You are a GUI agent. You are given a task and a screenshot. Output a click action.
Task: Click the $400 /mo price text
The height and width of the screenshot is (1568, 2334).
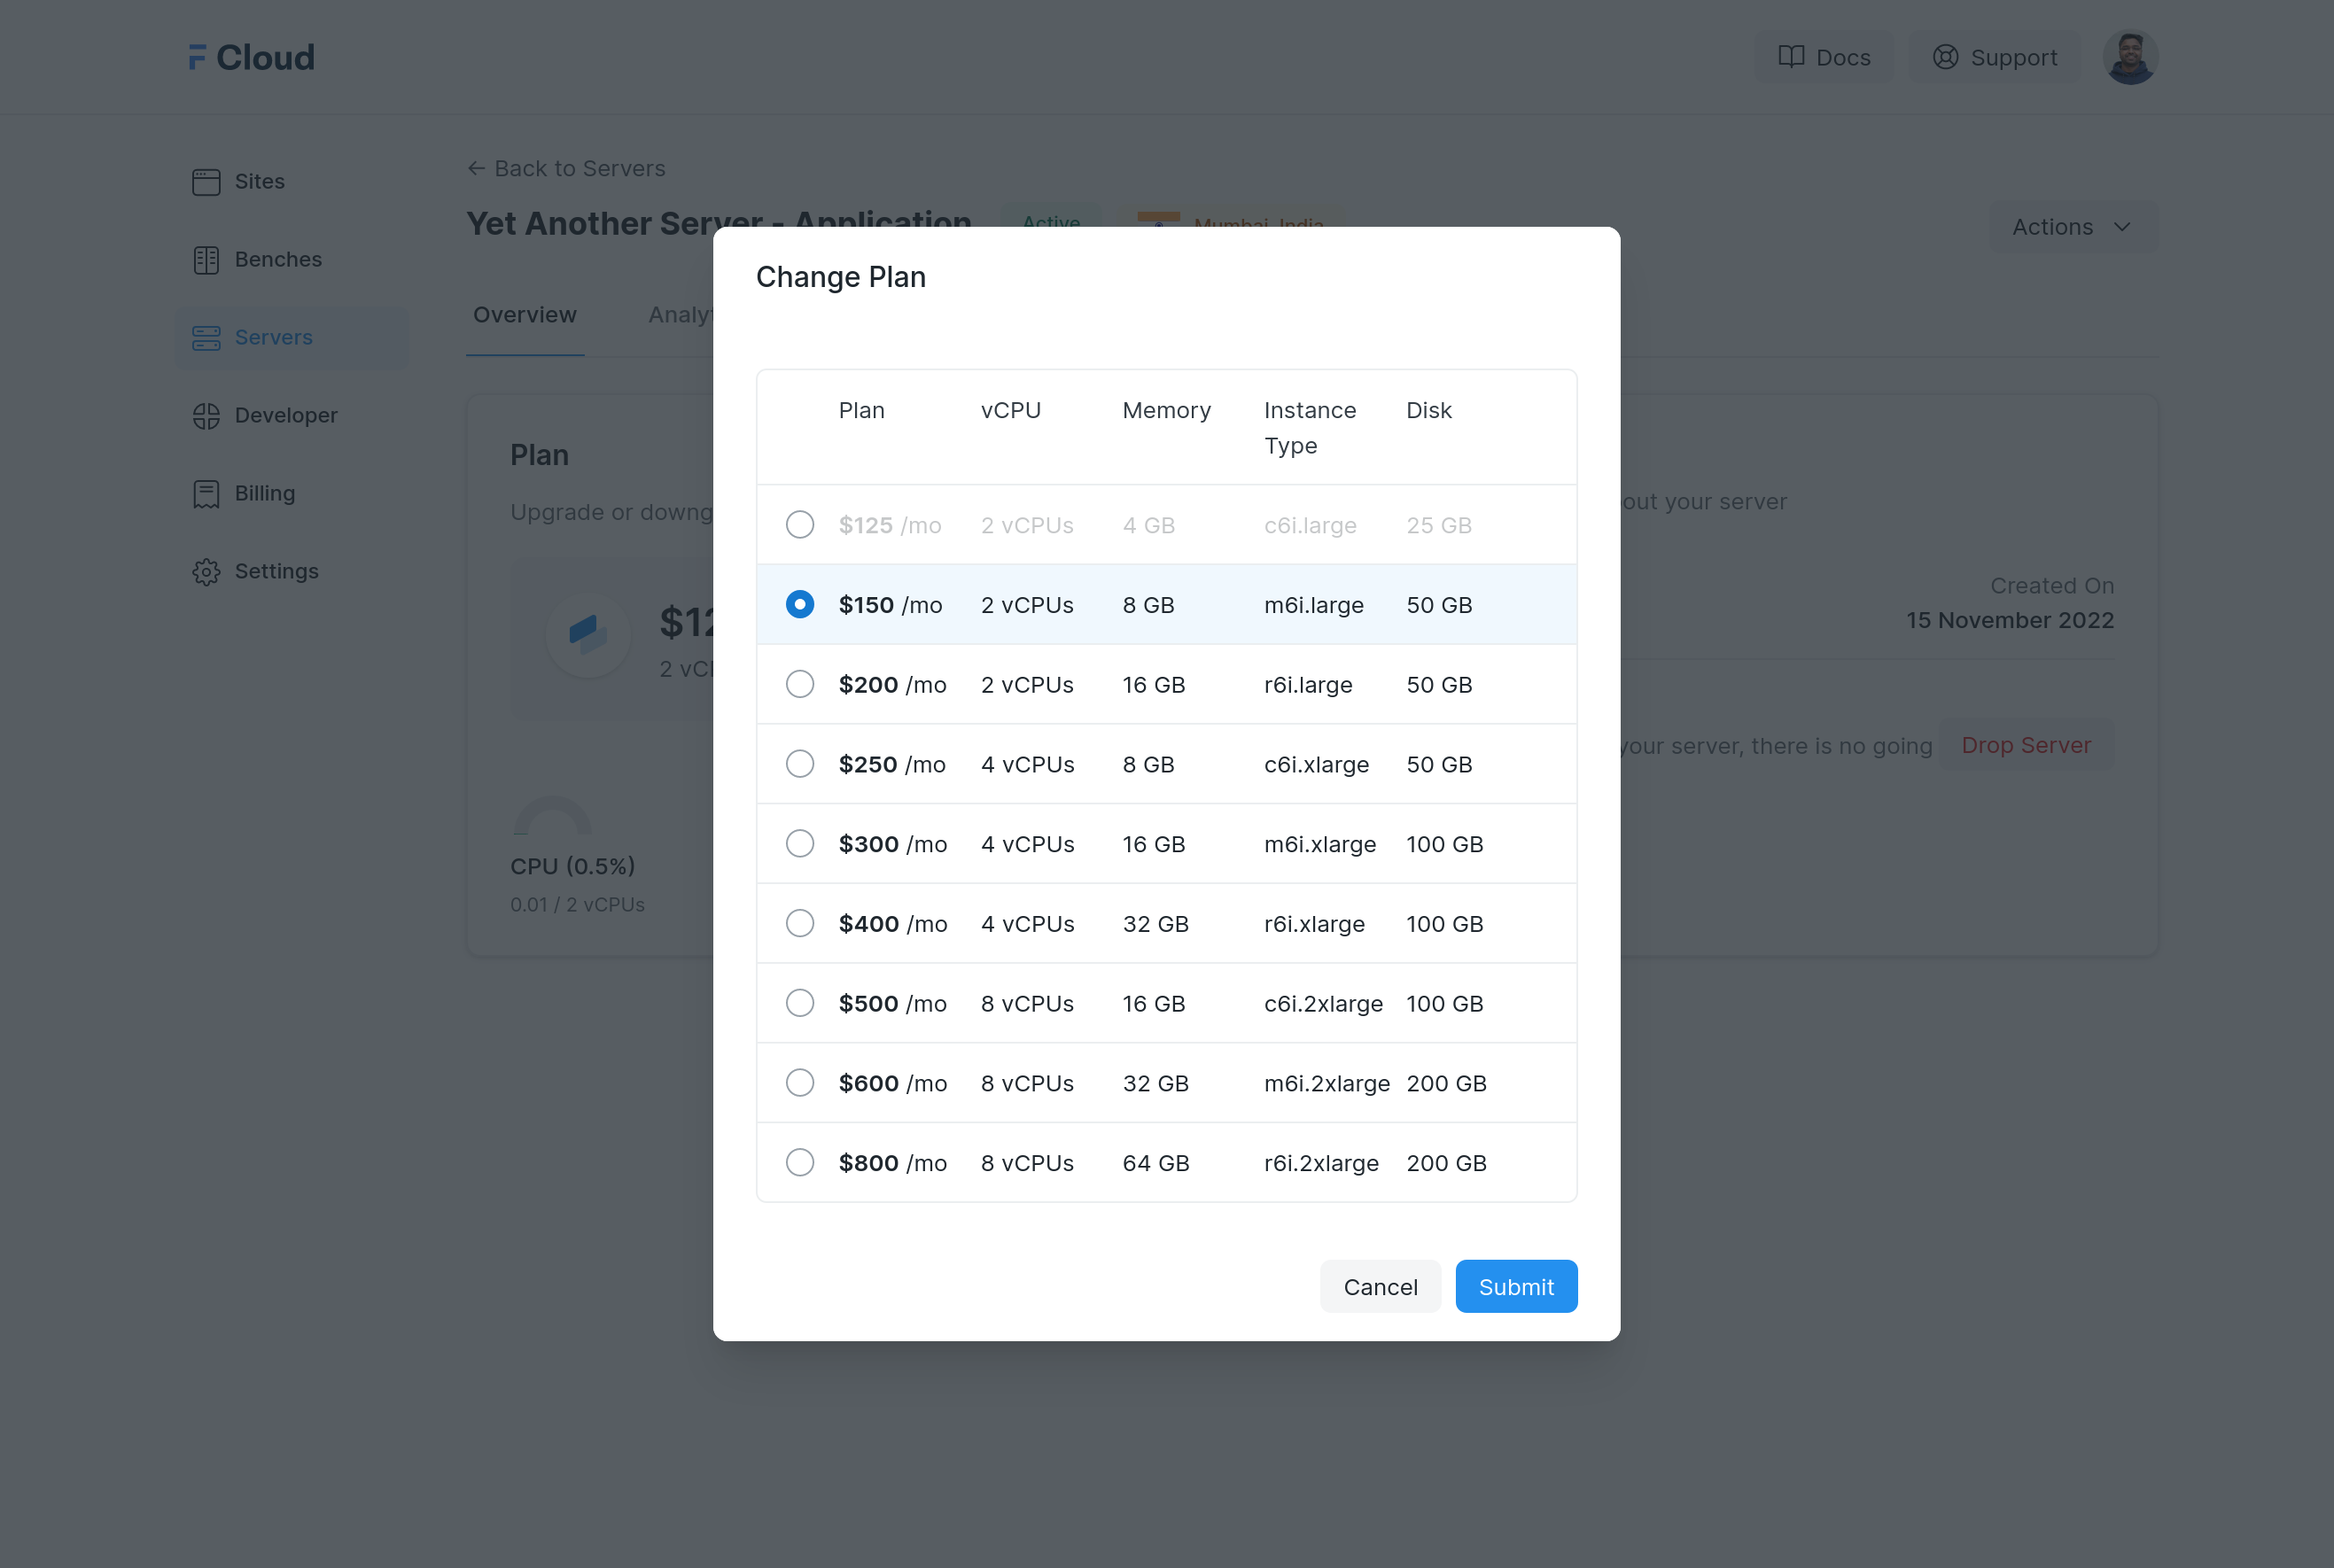click(x=892, y=924)
